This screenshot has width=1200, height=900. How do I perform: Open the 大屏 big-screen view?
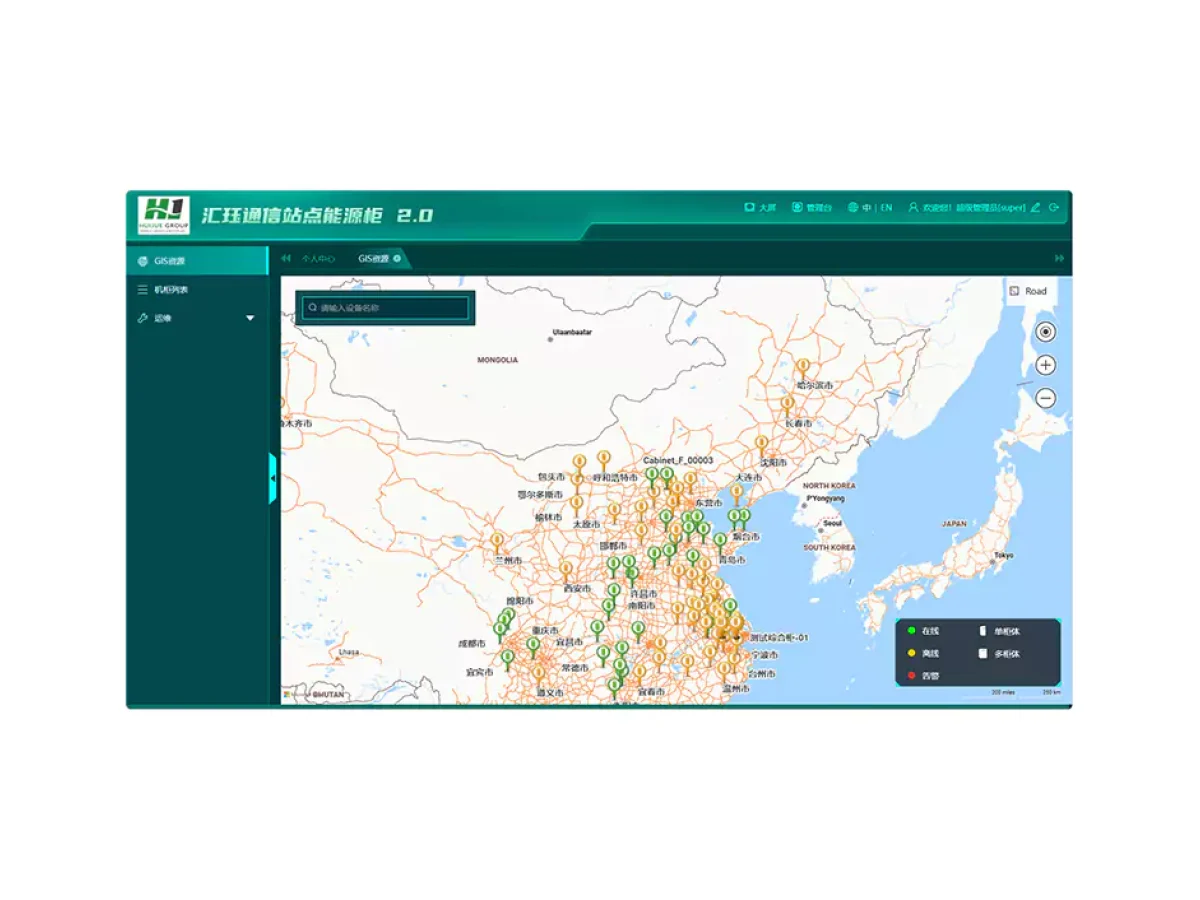pos(760,208)
